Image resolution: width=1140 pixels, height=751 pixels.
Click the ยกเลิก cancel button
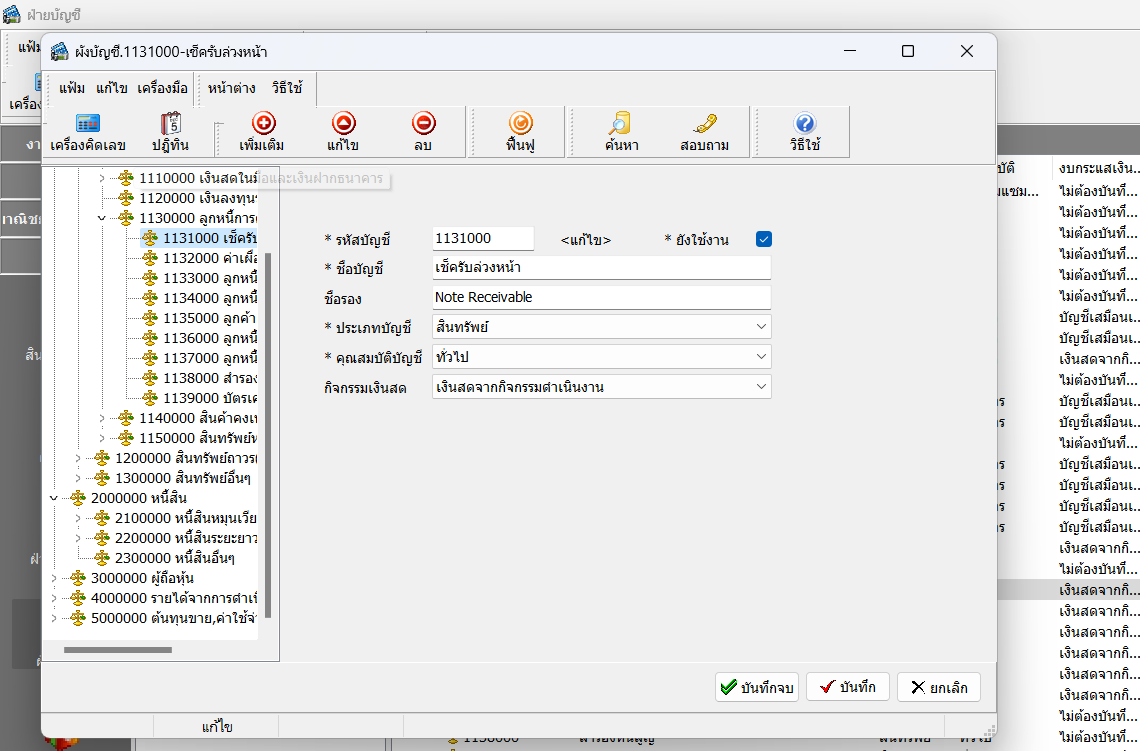pyautogui.click(x=939, y=687)
